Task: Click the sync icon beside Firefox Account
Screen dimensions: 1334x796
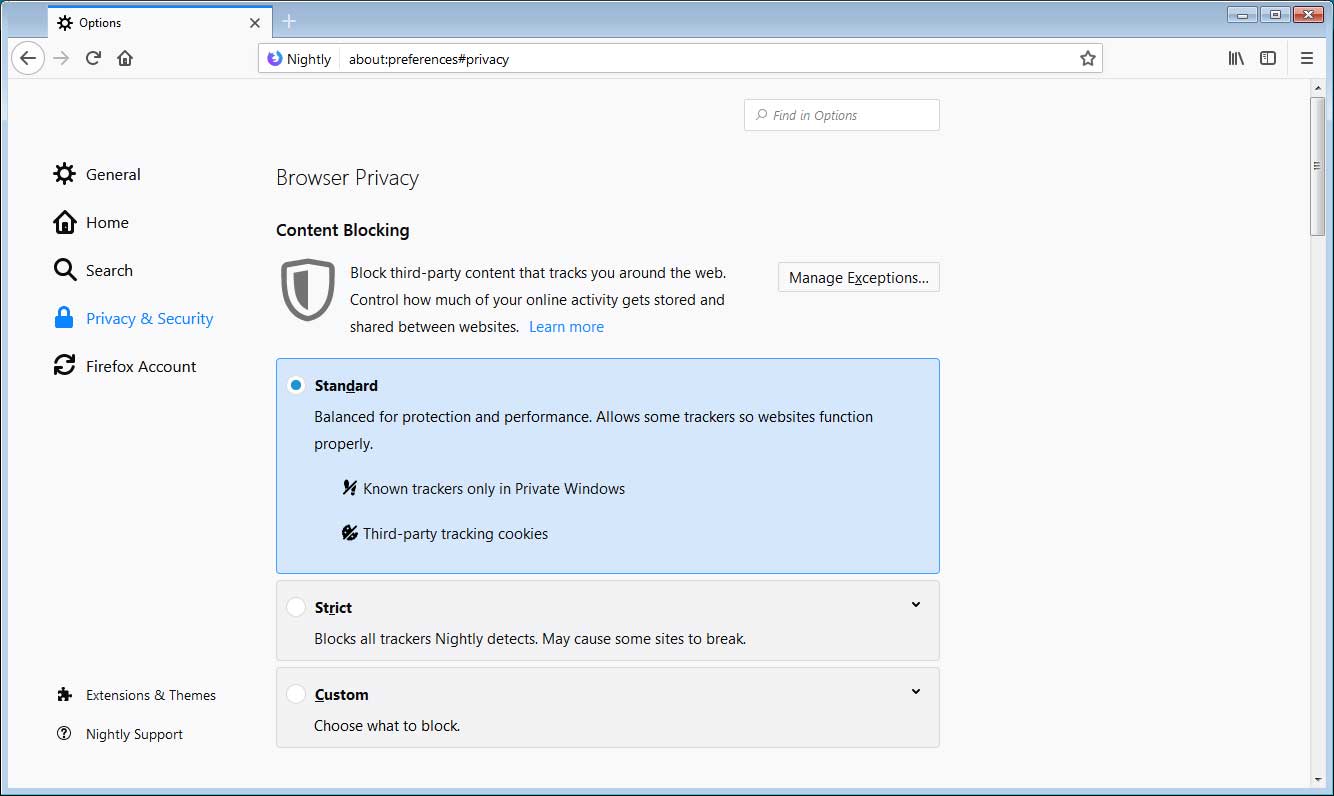Action: click(64, 366)
